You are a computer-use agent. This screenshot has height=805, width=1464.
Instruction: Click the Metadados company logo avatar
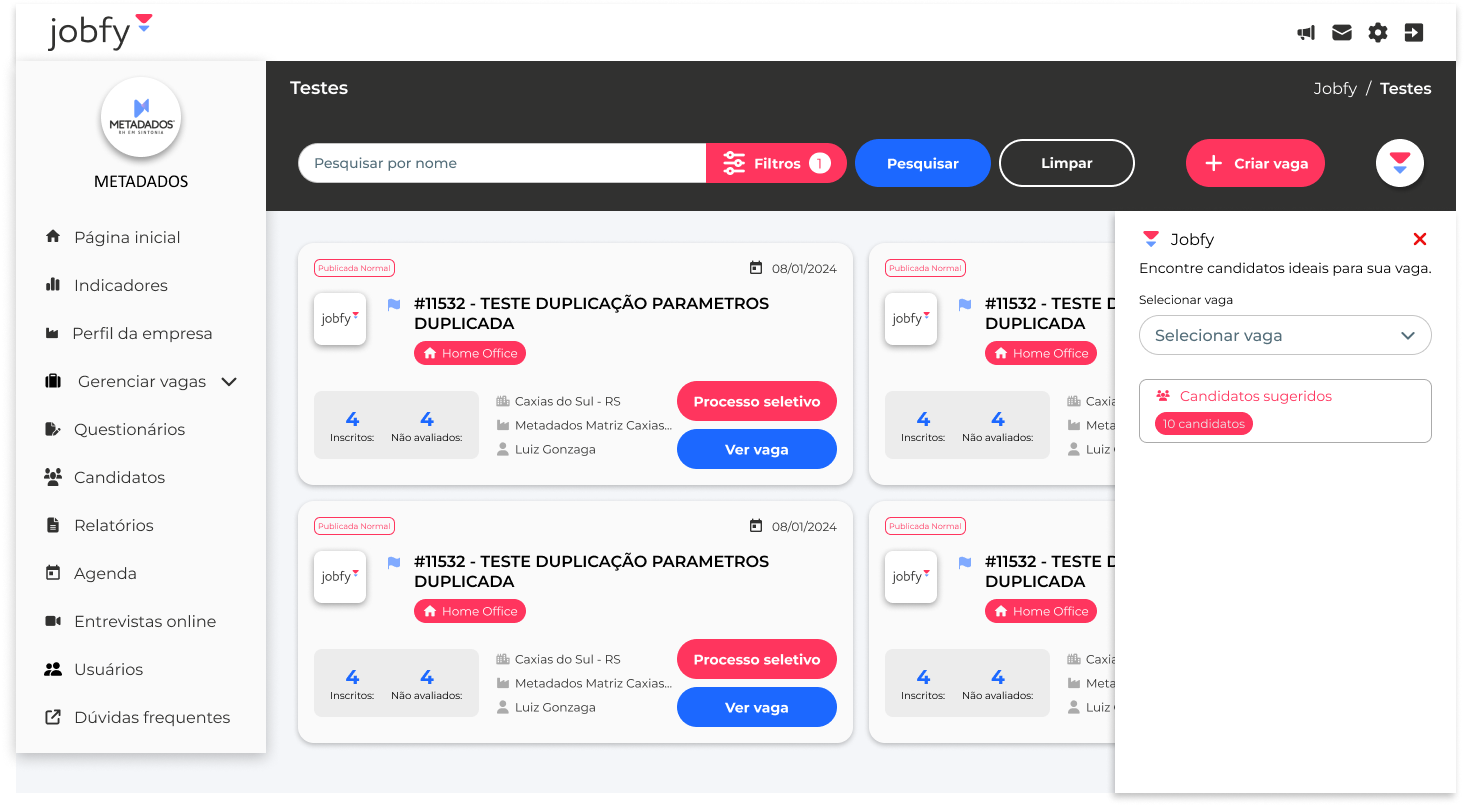pos(141,118)
